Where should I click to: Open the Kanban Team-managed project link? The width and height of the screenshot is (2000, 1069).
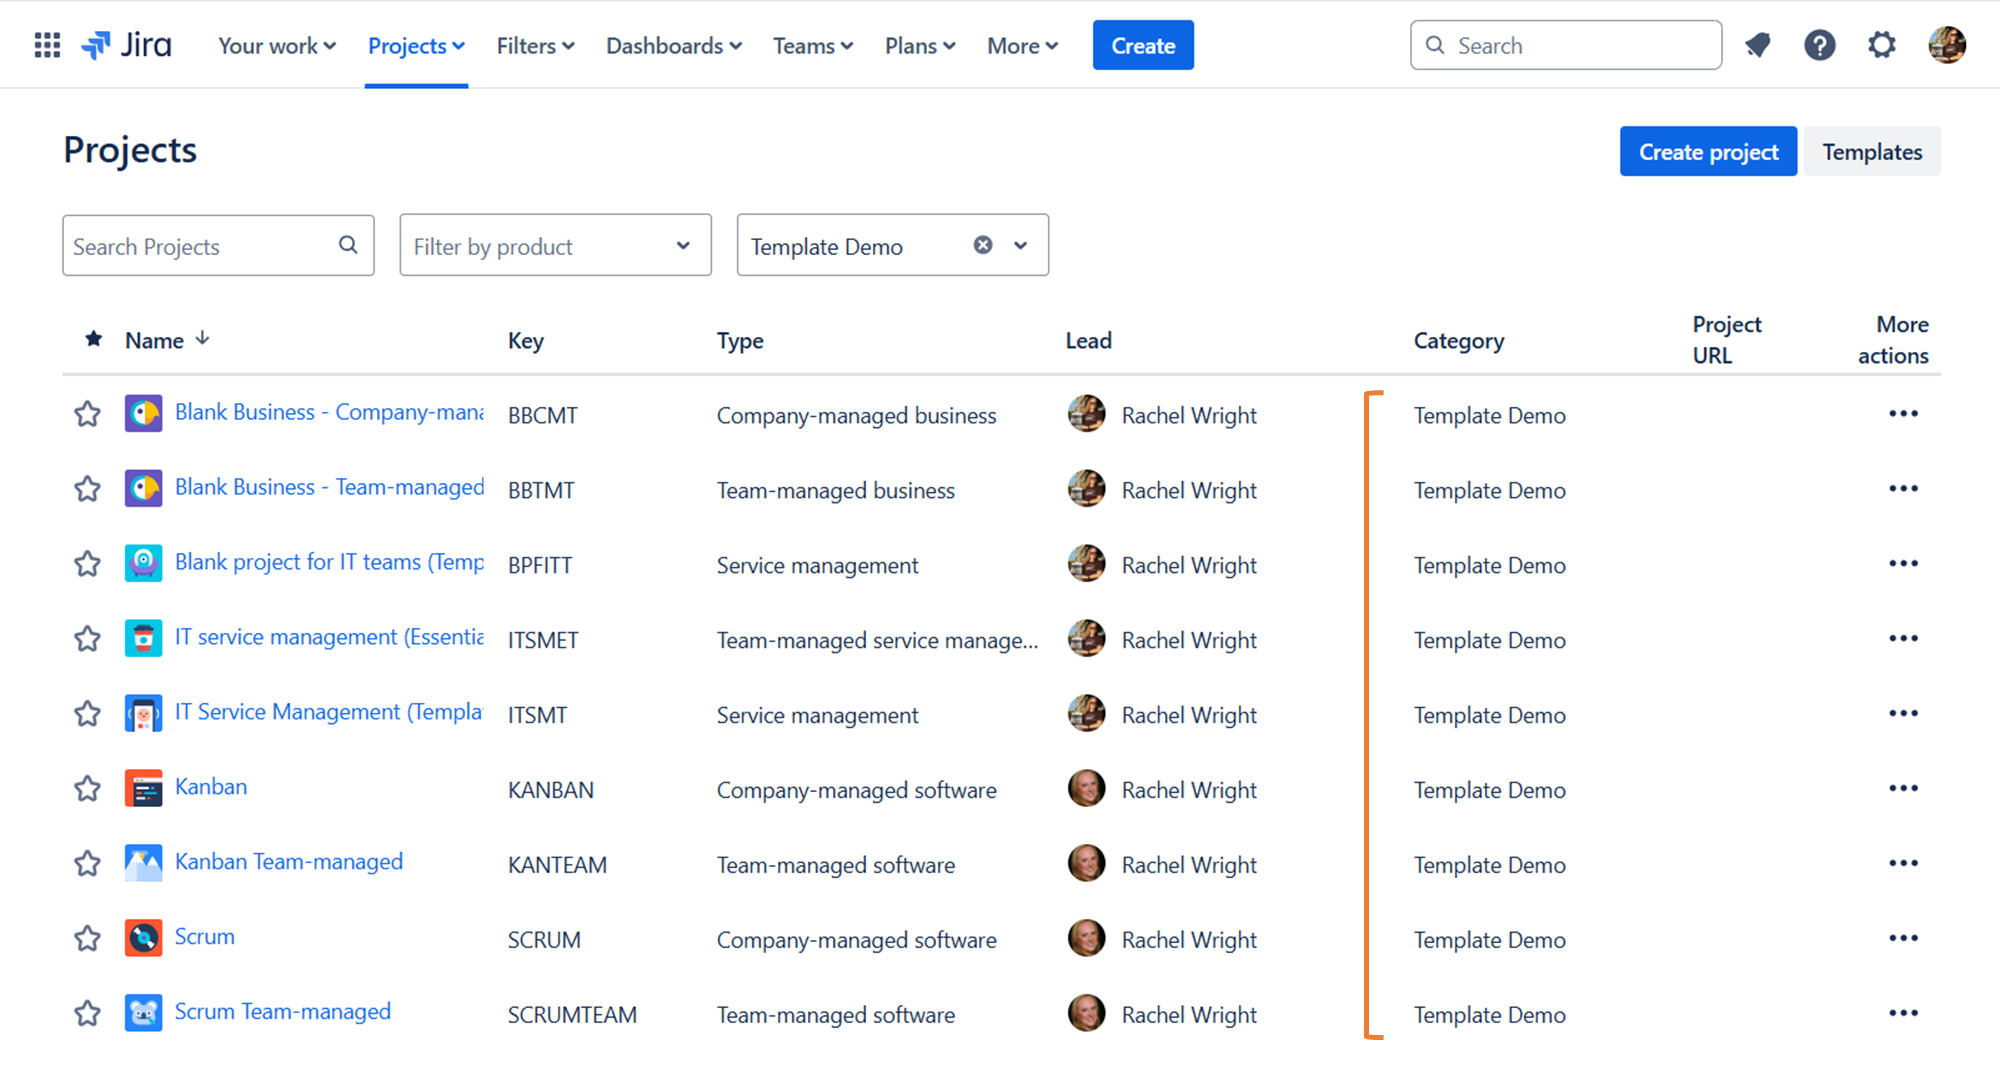click(x=288, y=861)
